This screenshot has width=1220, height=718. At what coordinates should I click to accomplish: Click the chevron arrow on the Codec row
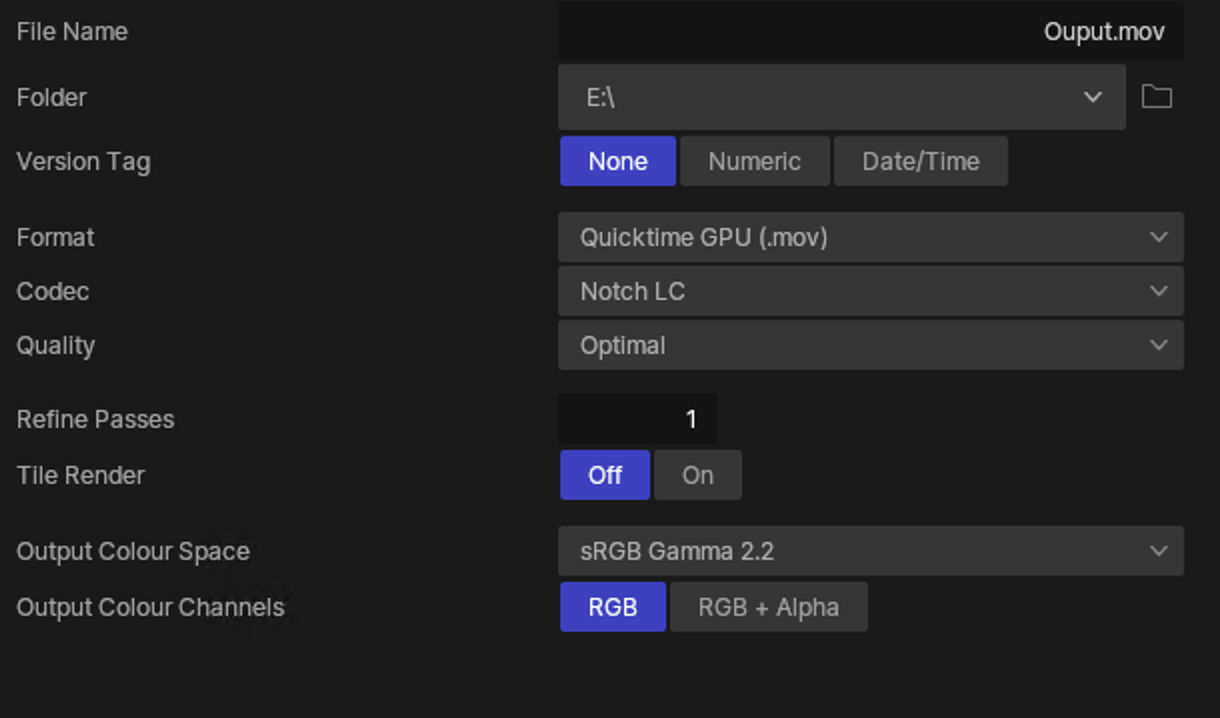(1158, 292)
